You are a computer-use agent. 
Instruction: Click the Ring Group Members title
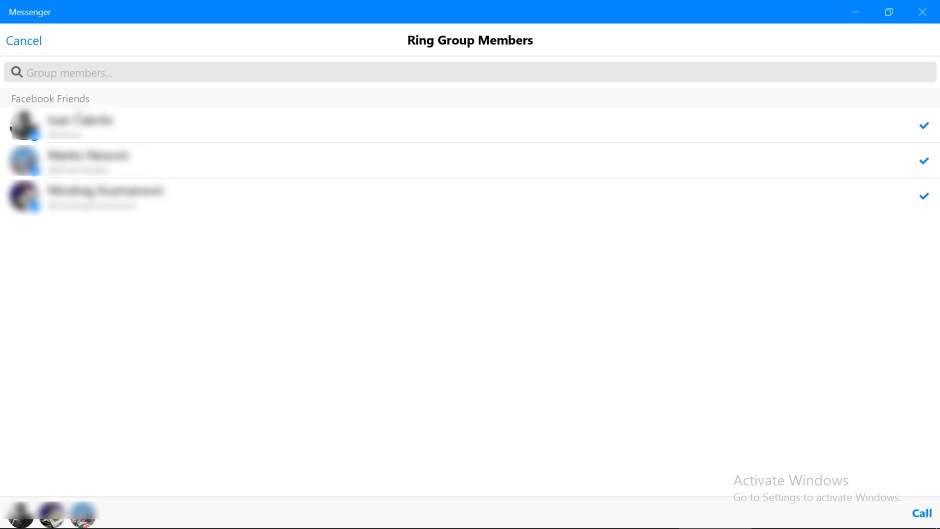pos(470,41)
